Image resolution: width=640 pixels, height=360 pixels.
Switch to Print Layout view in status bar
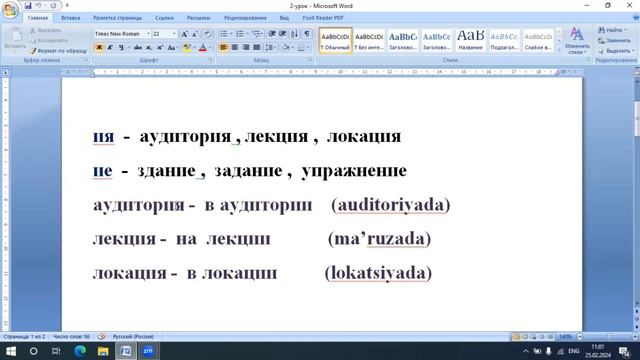516,337
